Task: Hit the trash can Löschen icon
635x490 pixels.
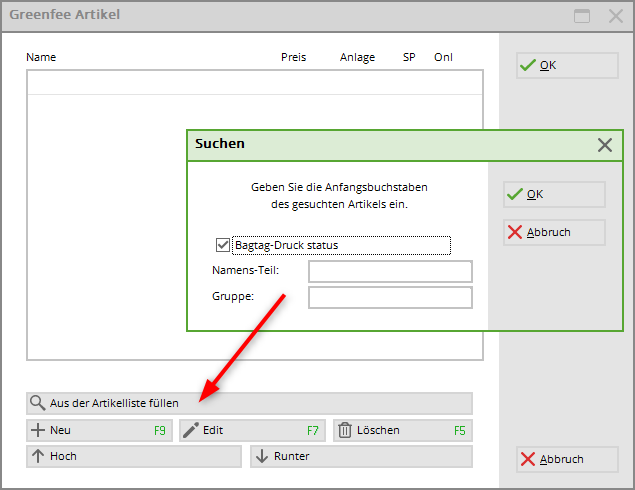Action: [x=345, y=430]
